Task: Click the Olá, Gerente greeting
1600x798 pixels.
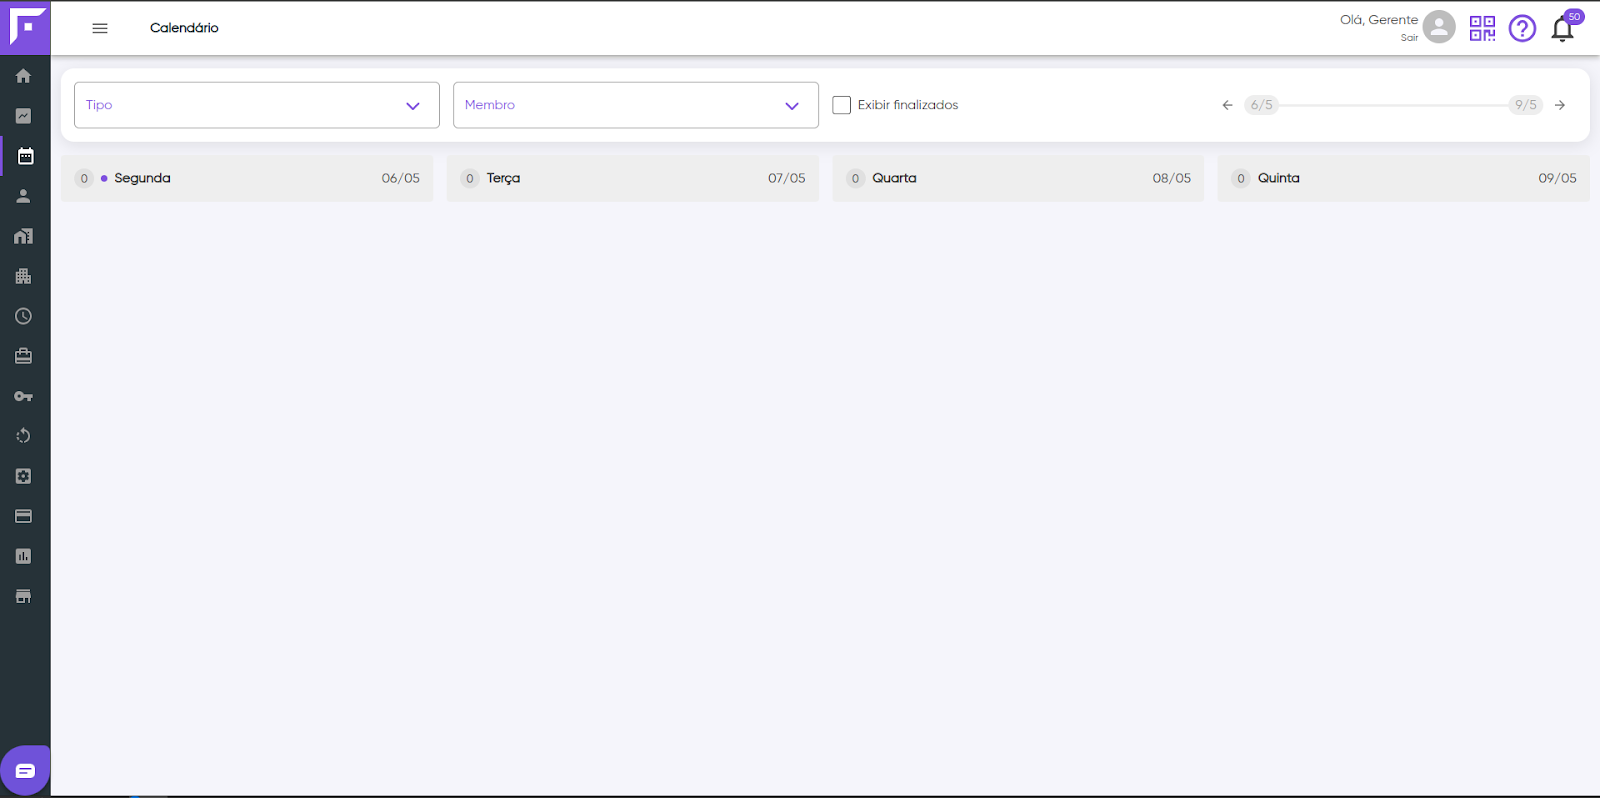Action: [x=1379, y=20]
